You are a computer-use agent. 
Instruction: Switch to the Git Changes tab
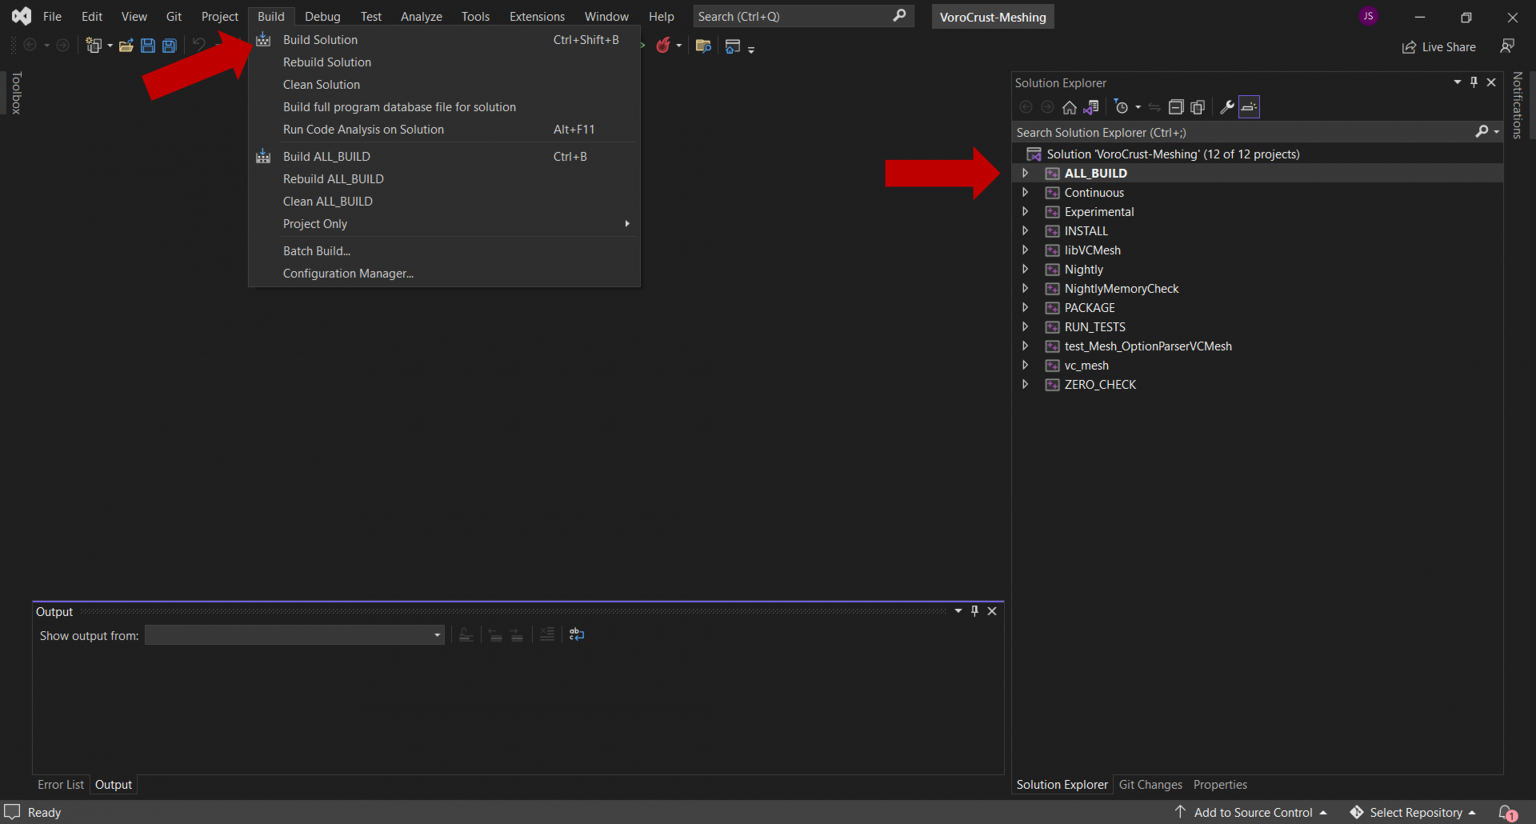click(x=1150, y=785)
